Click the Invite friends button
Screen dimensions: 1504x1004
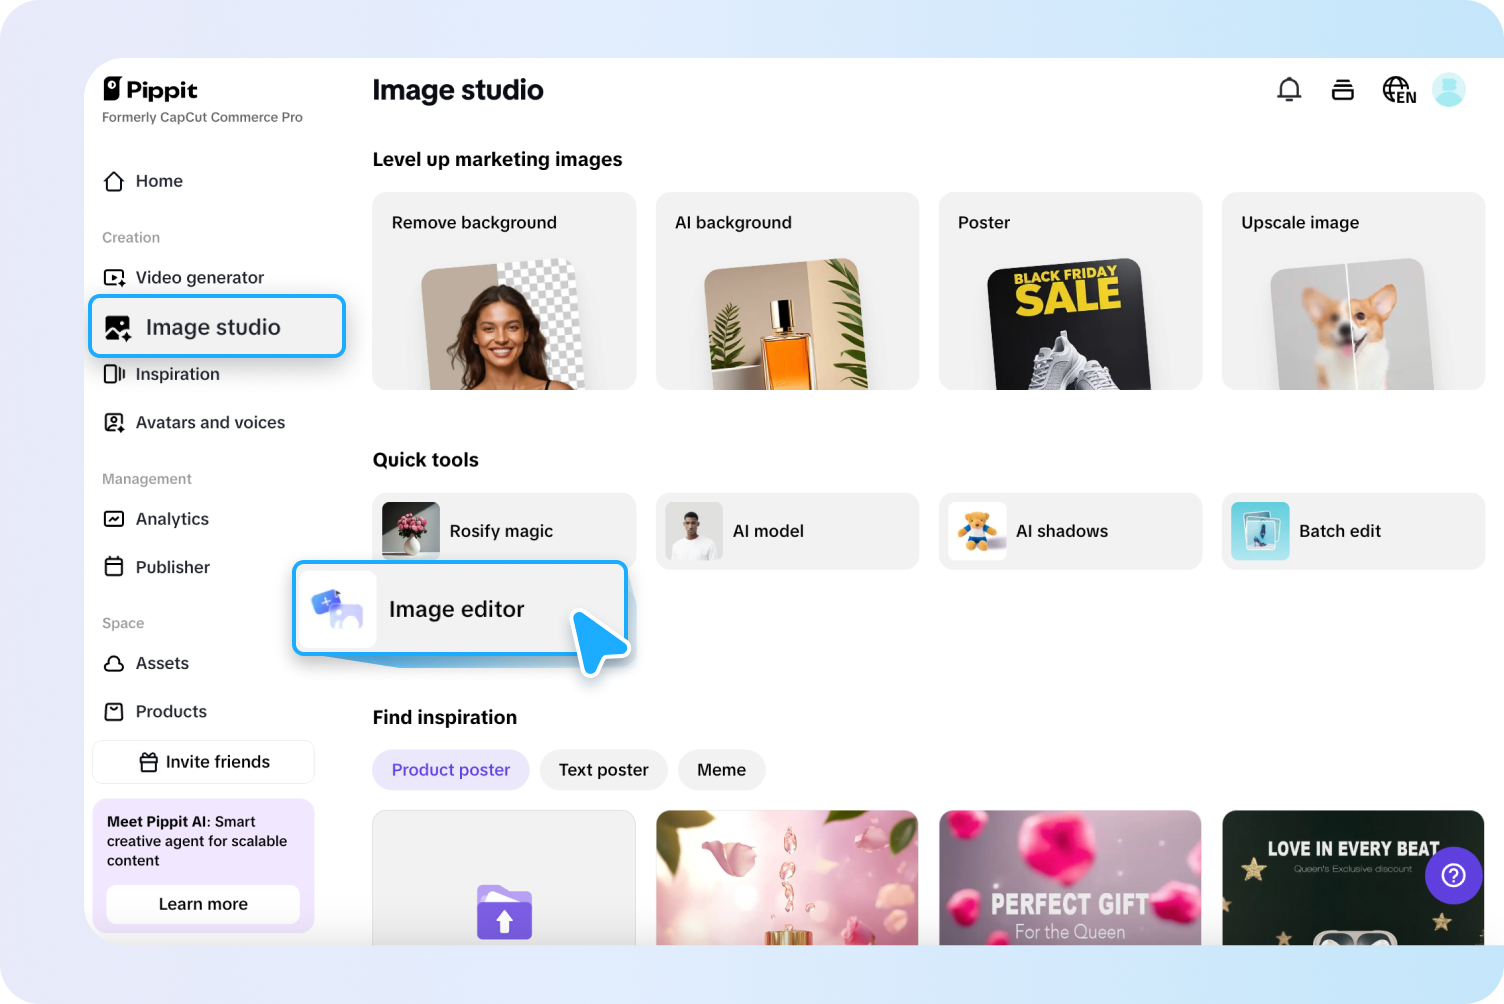(x=203, y=761)
